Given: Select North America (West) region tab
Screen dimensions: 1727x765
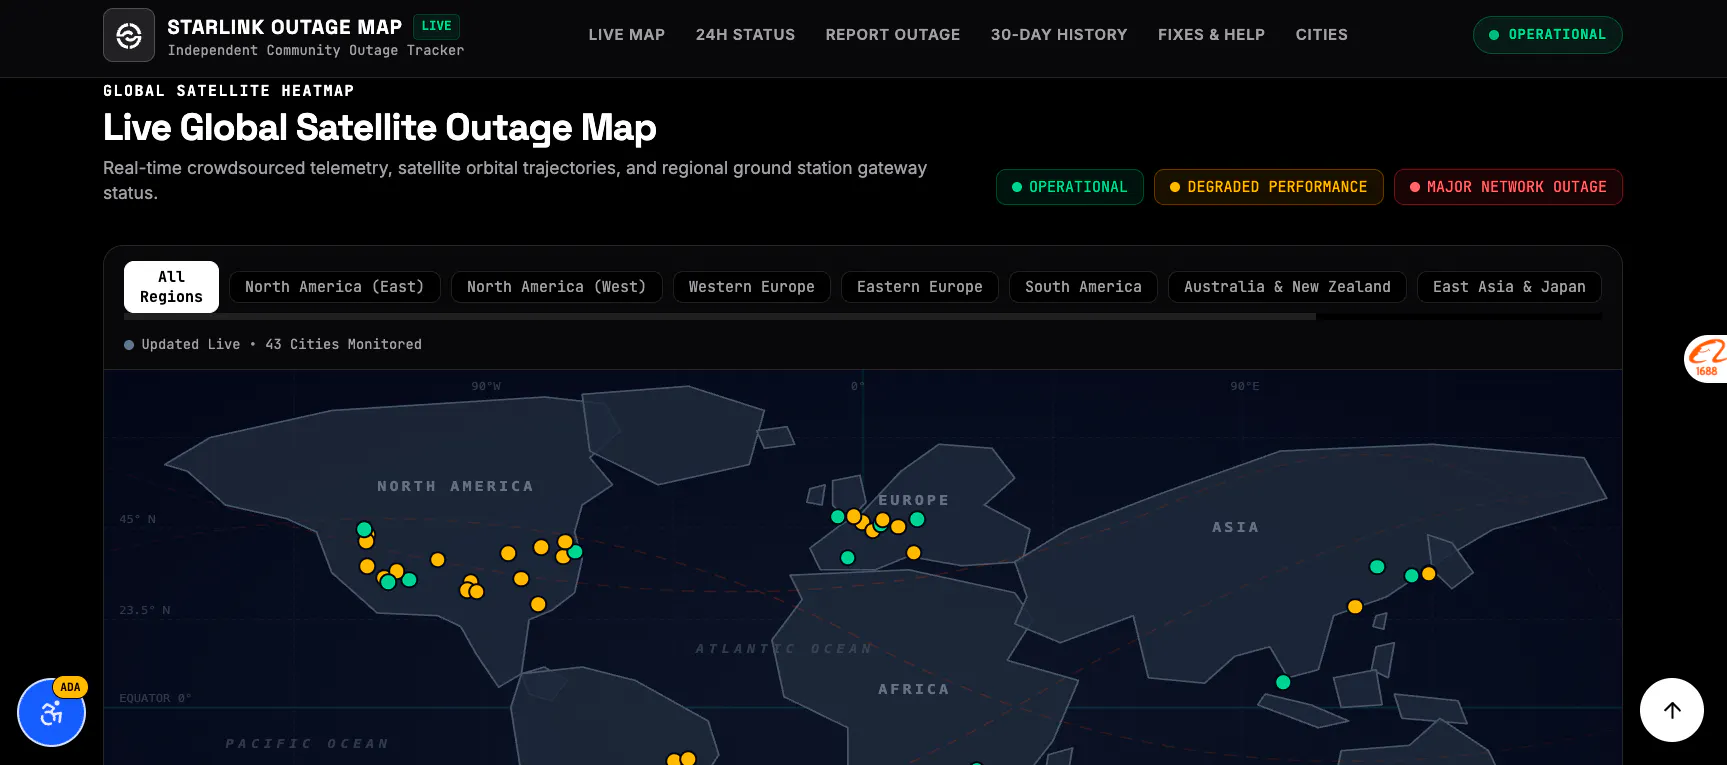Looking at the screenshot, I should [557, 287].
